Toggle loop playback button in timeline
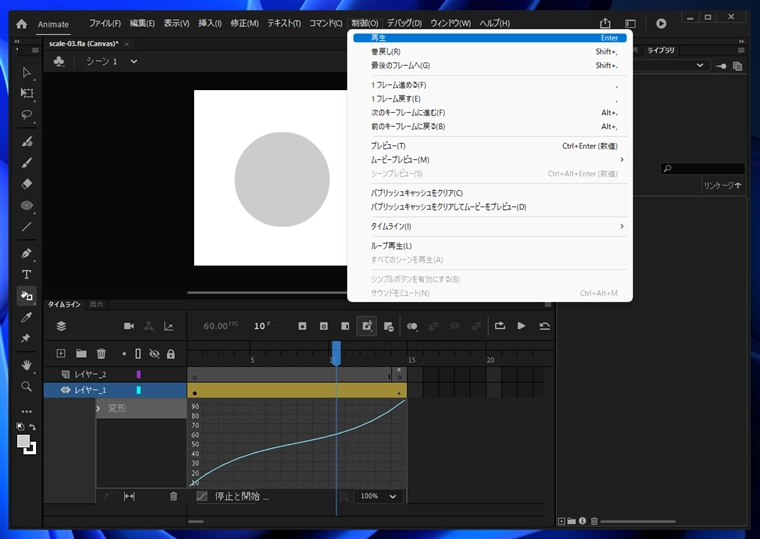The width and height of the screenshot is (760, 539). pyautogui.click(x=500, y=326)
